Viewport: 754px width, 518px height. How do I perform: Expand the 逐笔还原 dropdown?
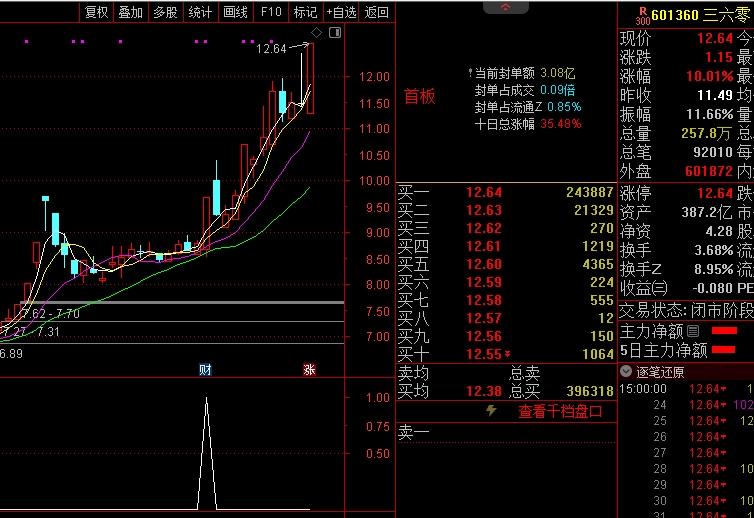click(626, 371)
